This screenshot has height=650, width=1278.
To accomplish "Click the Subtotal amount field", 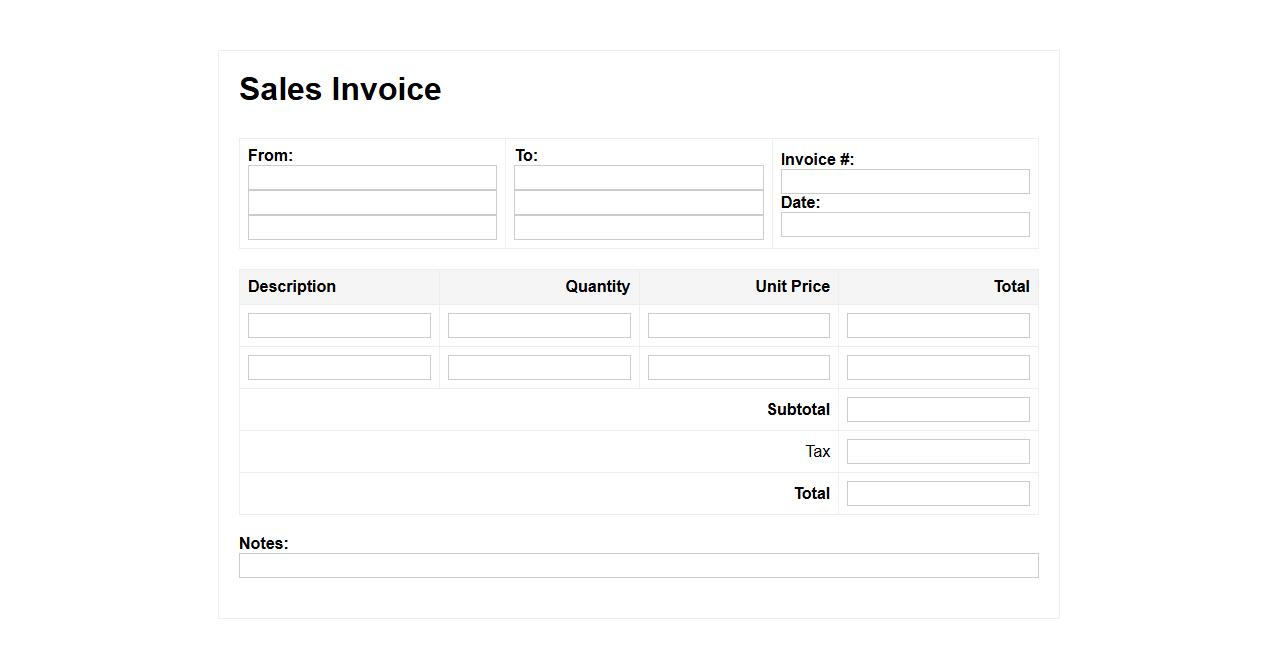I will [937, 410].
